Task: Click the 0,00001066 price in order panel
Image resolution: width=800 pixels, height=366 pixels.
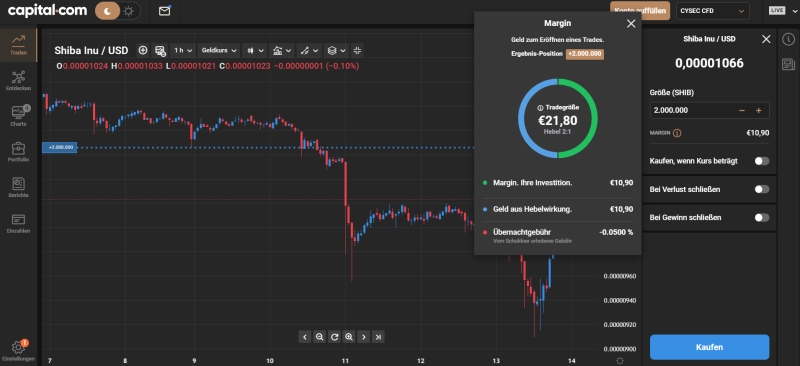Action: pos(709,63)
